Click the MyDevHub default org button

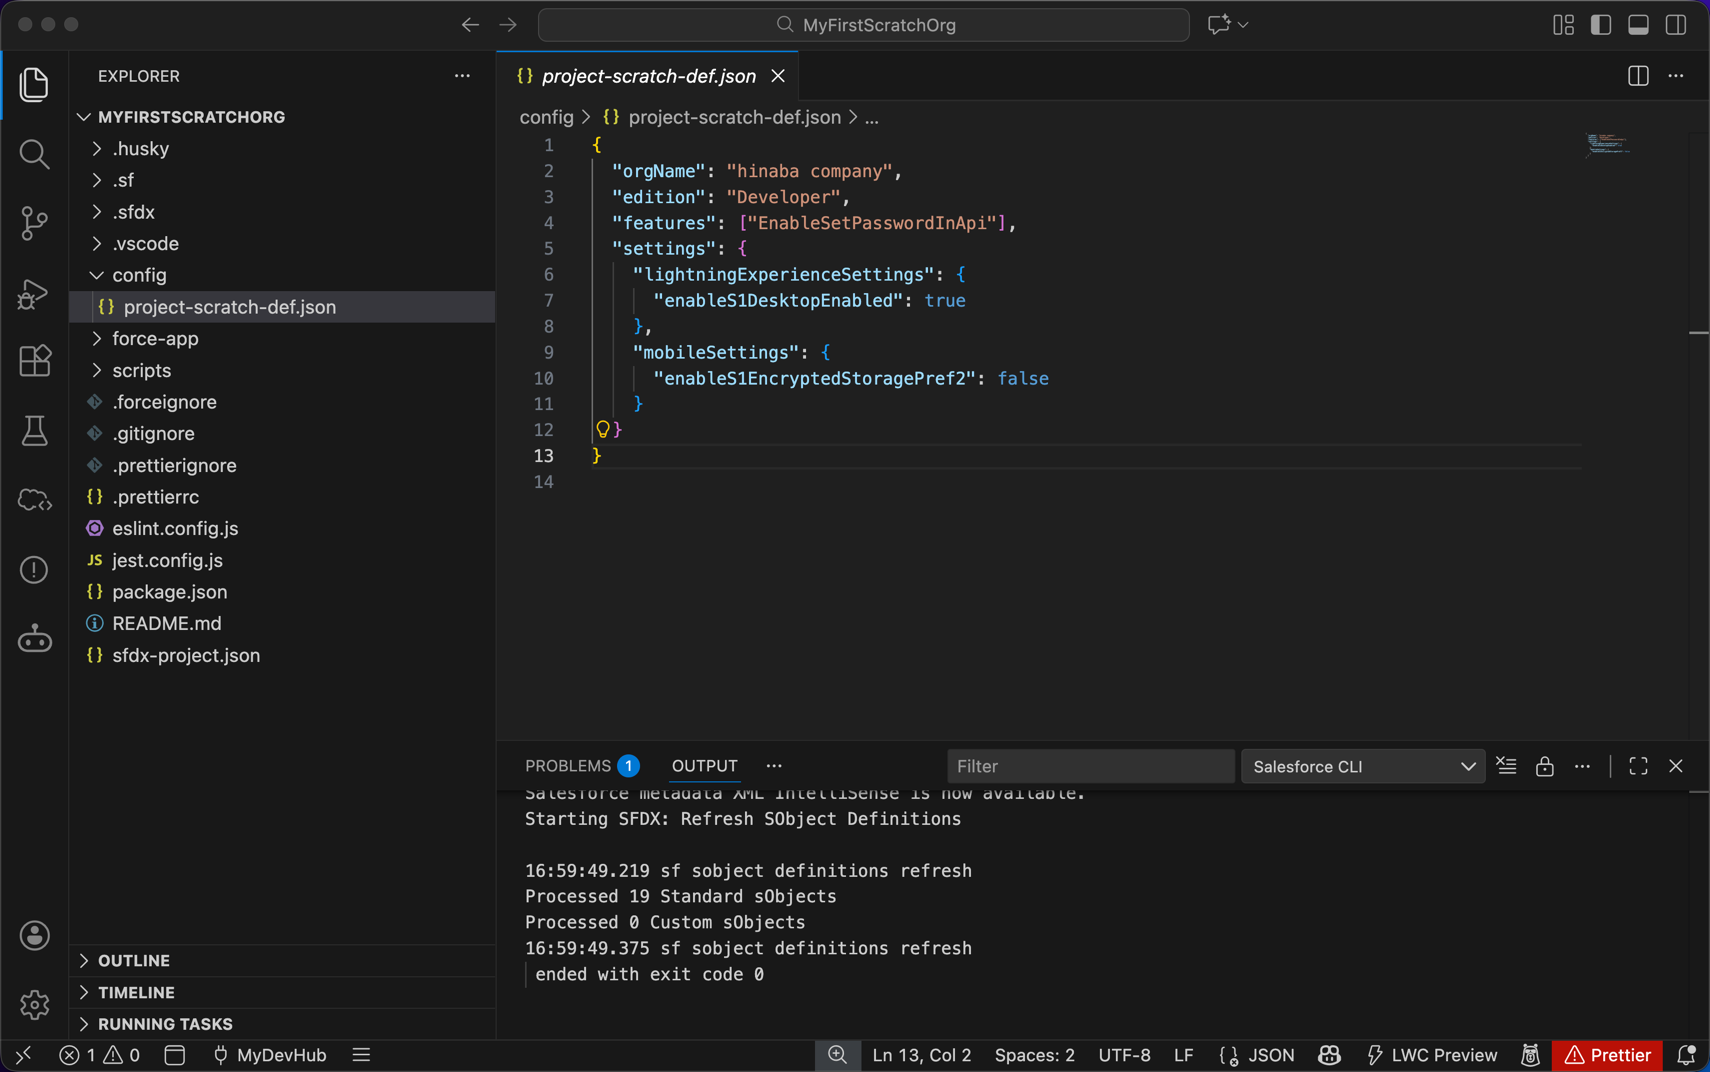coord(270,1055)
